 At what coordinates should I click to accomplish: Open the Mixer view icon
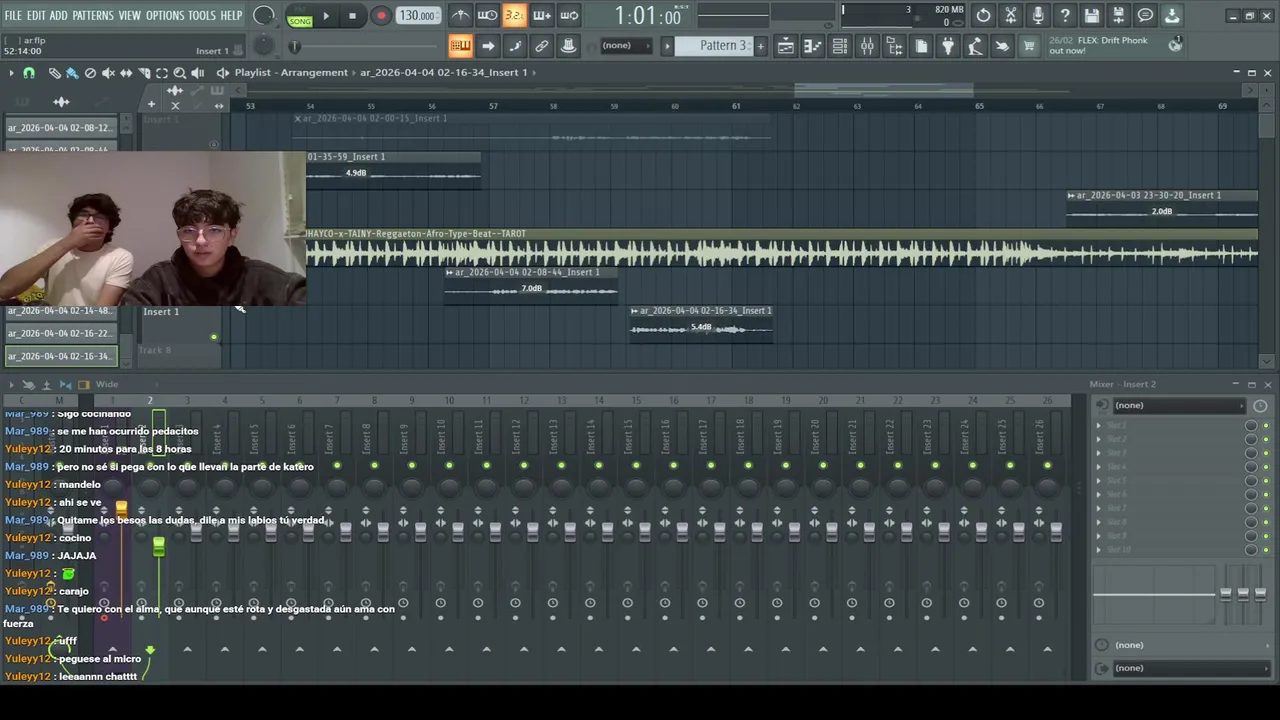pos(867,46)
